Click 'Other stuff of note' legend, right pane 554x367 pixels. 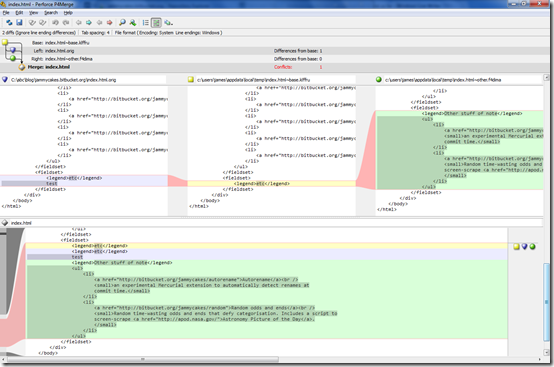[472, 113]
